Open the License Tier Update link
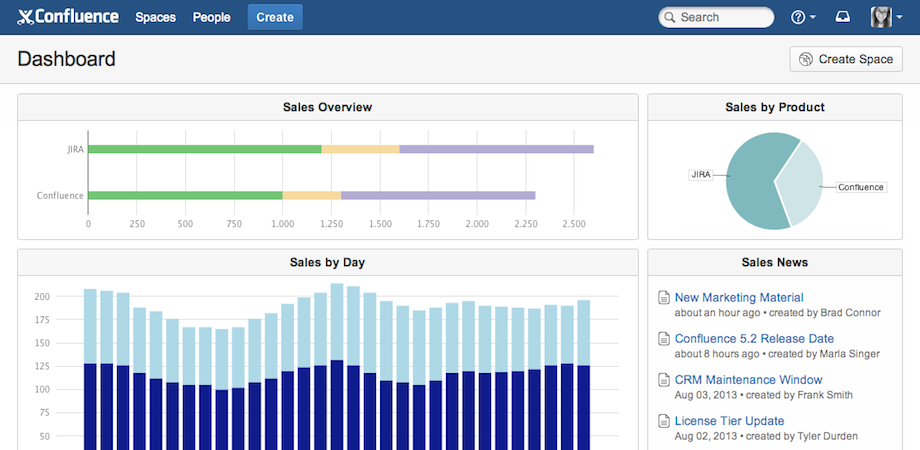The image size is (920, 450). coord(729,421)
